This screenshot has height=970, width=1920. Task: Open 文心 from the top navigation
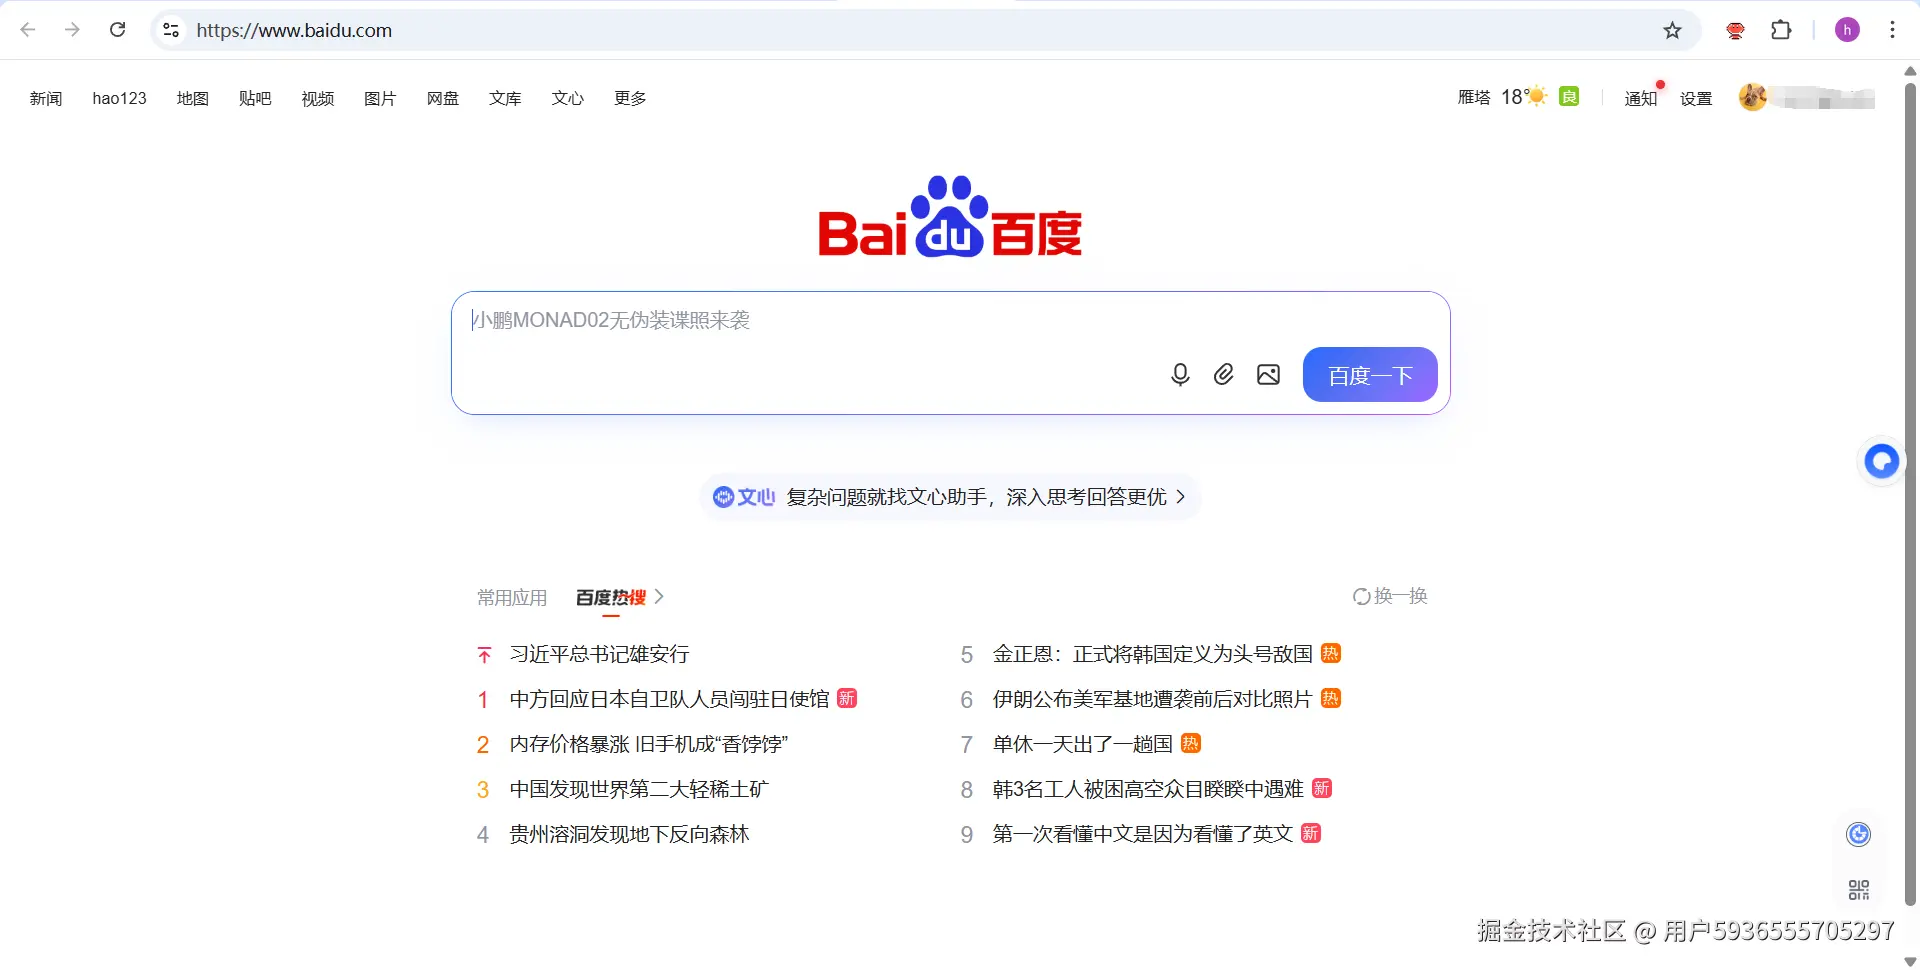click(x=568, y=98)
